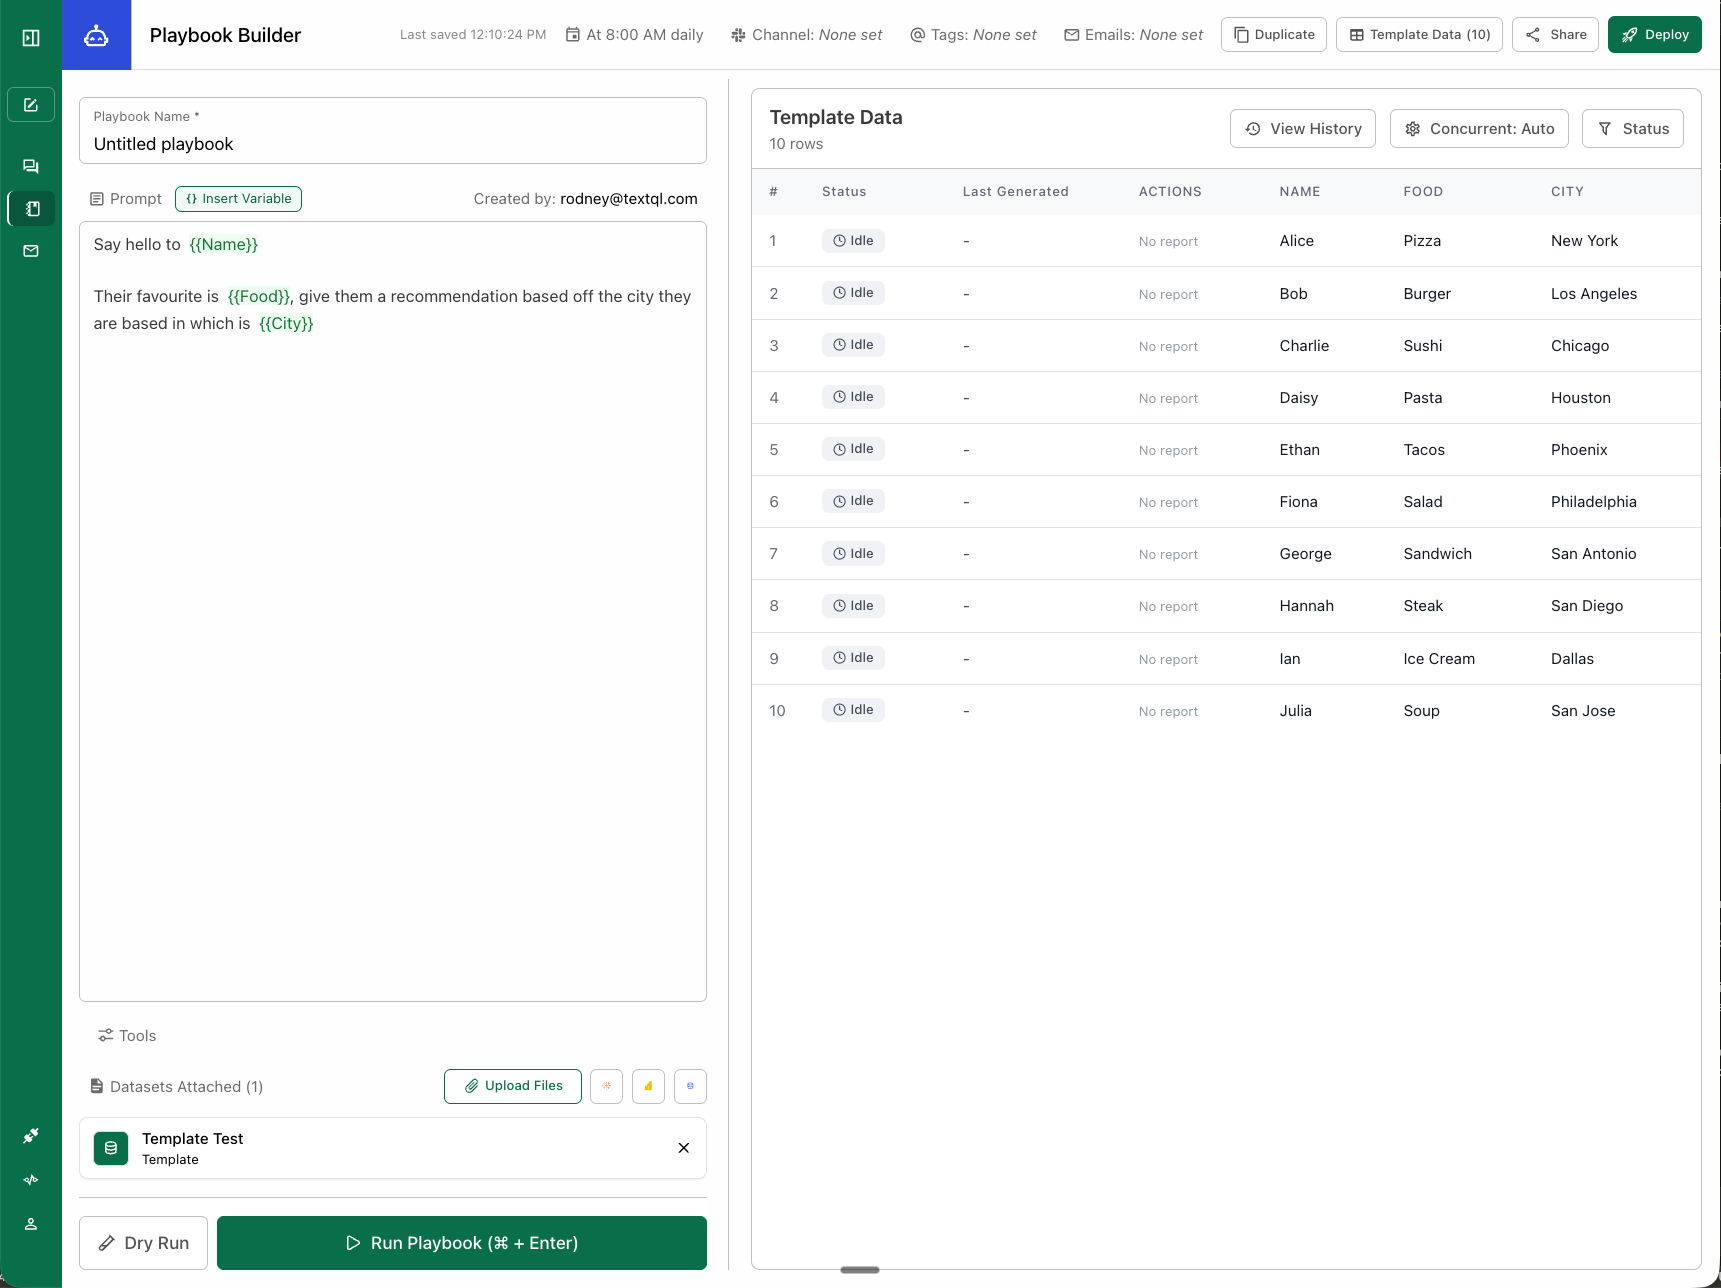Set schedule At 8:00 AM daily
Screen dimensions: 1721x1288
[x=635, y=35]
